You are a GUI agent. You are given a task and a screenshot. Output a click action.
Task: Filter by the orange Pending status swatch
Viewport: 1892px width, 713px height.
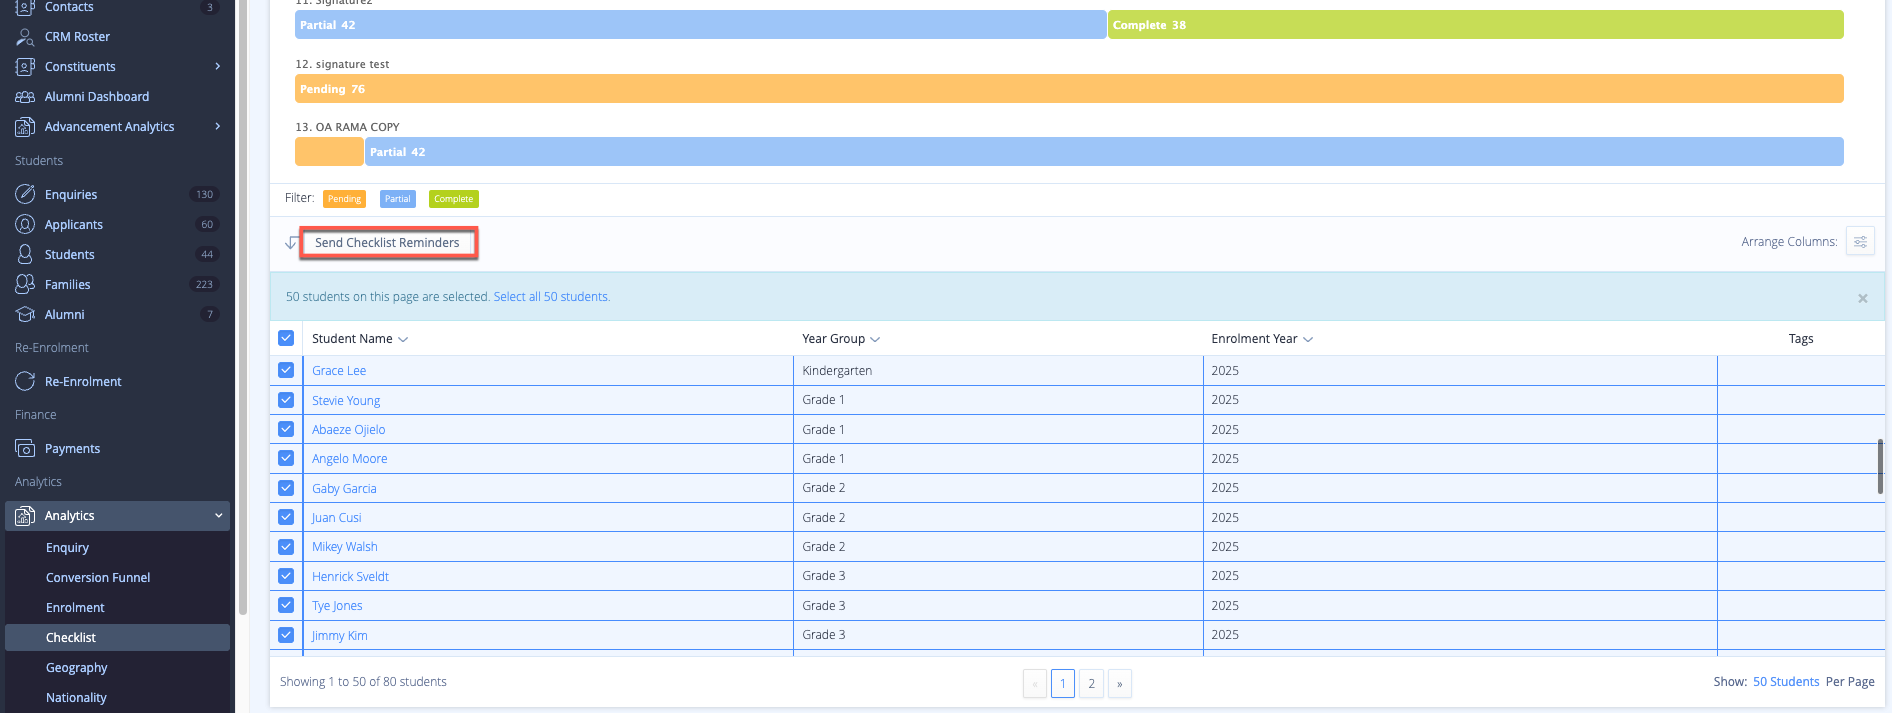pos(344,199)
